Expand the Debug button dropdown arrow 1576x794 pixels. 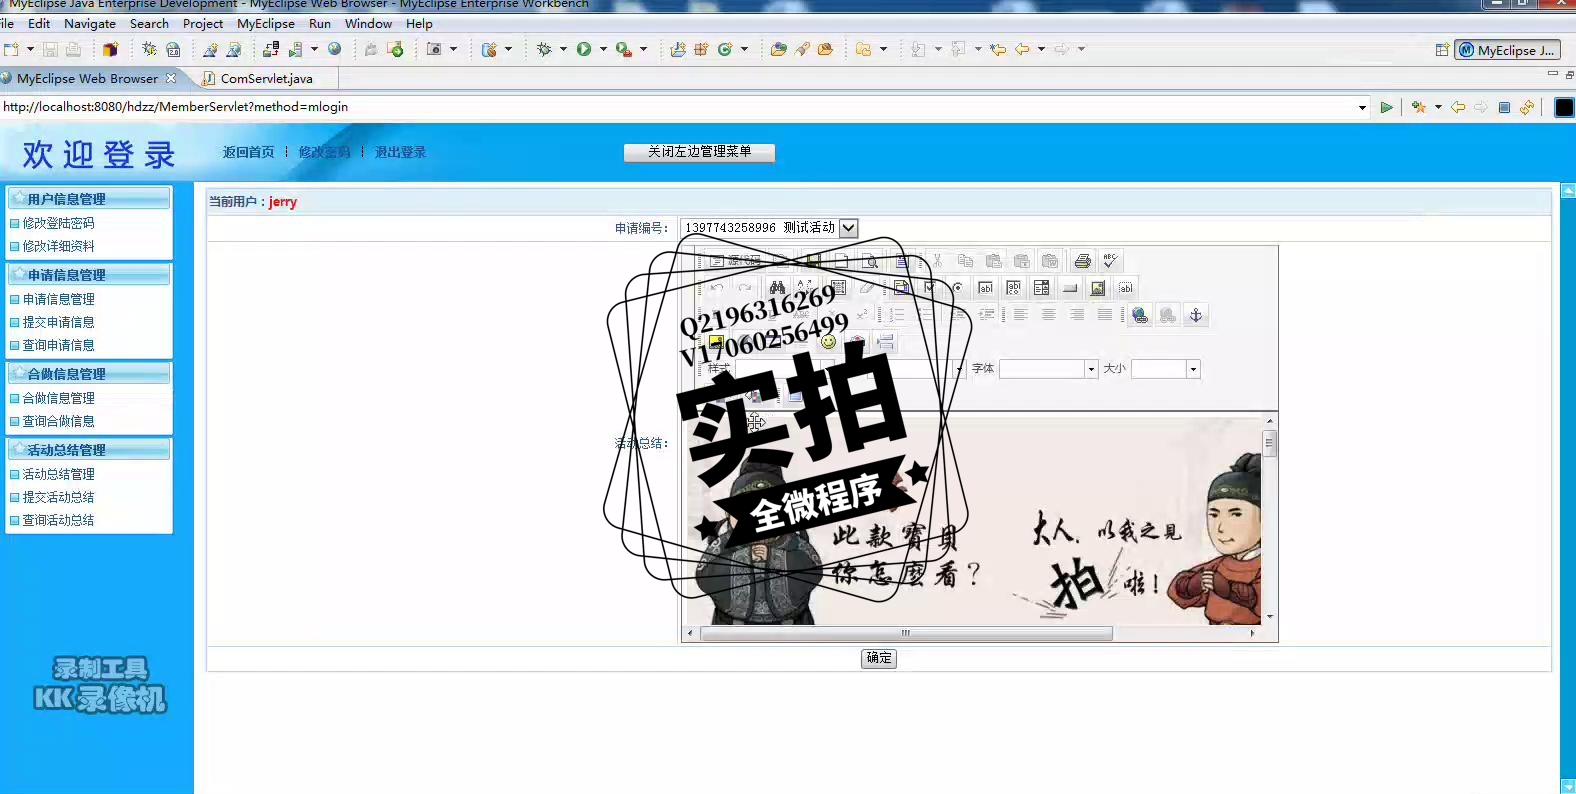(x=563, y=49)
